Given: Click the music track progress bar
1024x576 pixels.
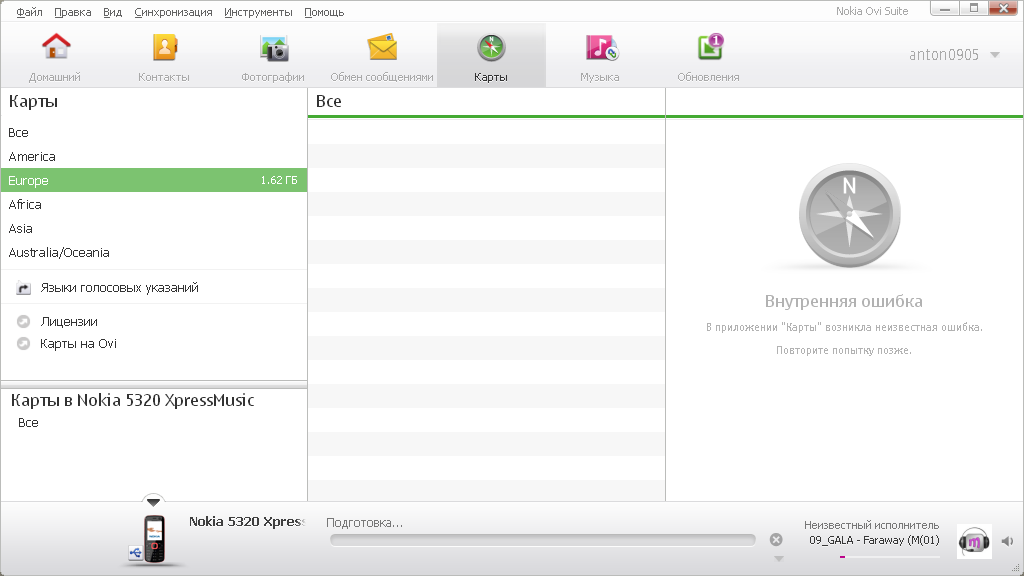Looking at the screenshot, I should pyautogui.click(x=889, y=557).
